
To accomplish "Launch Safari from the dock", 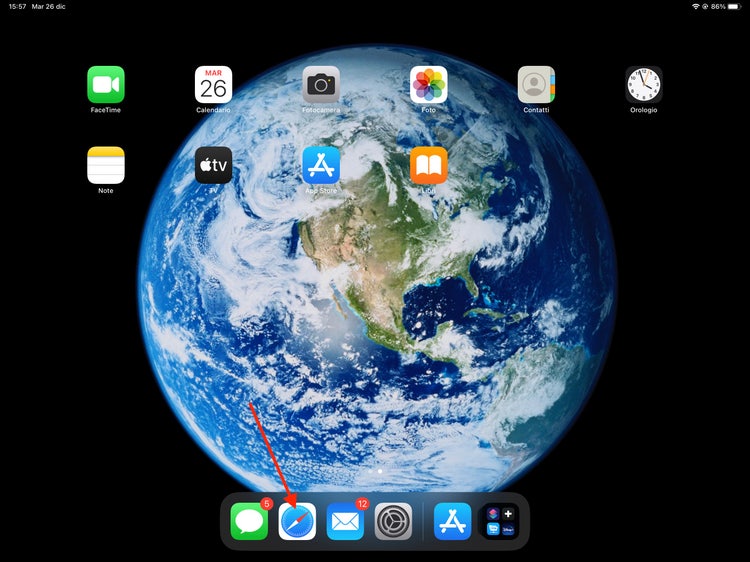I will (297, 521).
